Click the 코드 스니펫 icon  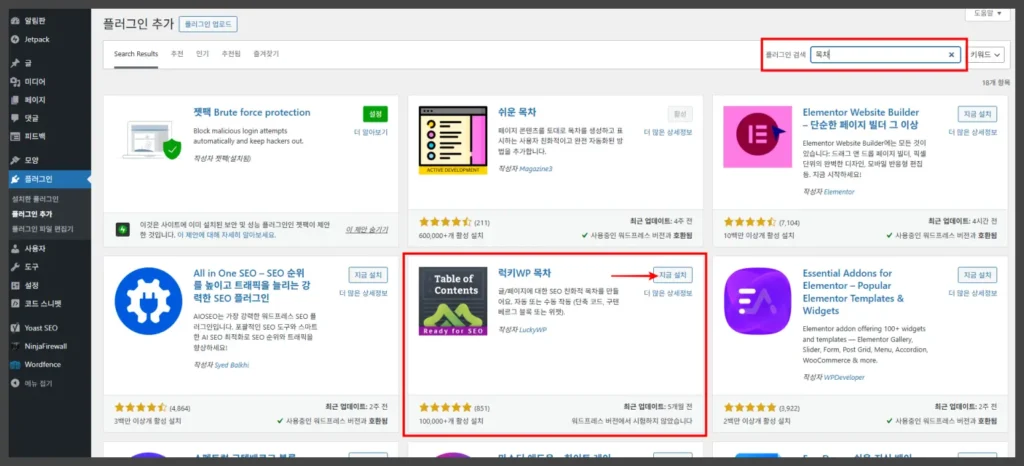coord(16,303)
